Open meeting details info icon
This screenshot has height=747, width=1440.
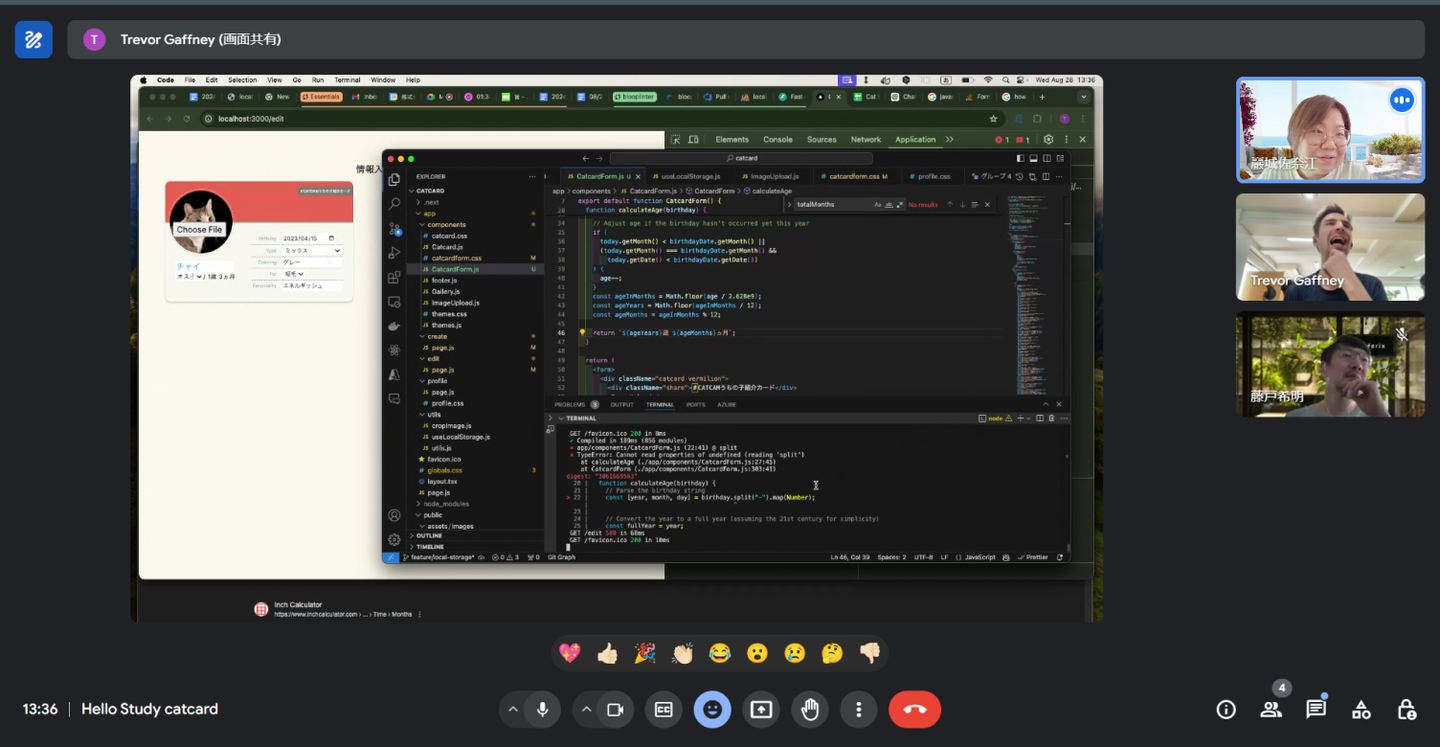point(1226,709)
